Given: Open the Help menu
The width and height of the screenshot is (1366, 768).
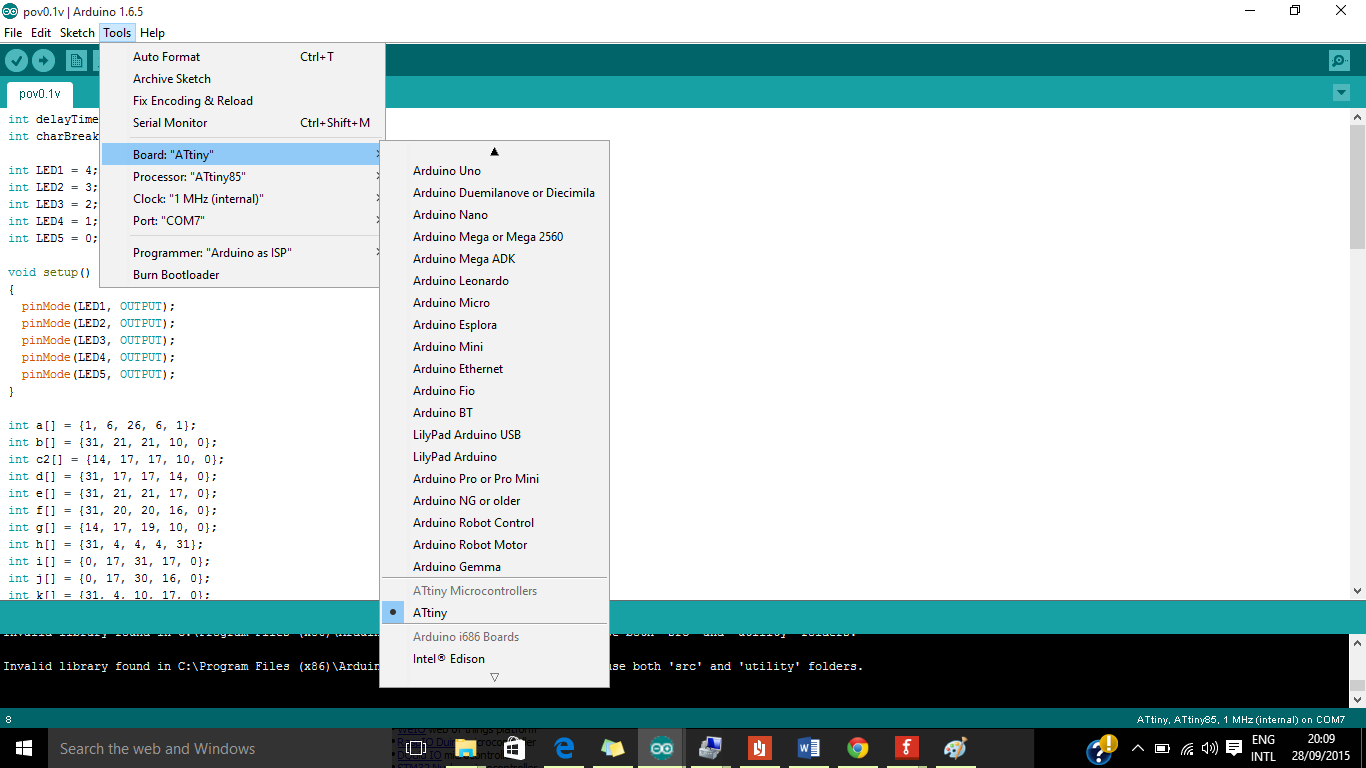Looking at the screenshot, I should (152, 33).
